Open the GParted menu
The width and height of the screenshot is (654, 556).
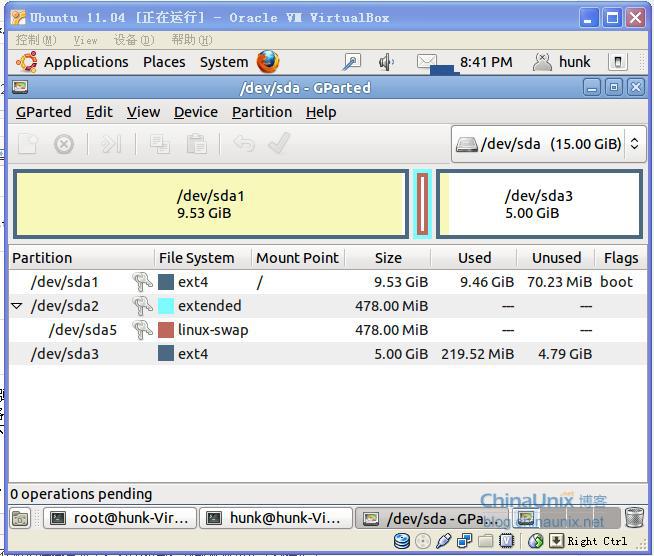pyautogui.click(x=43, y=112)
